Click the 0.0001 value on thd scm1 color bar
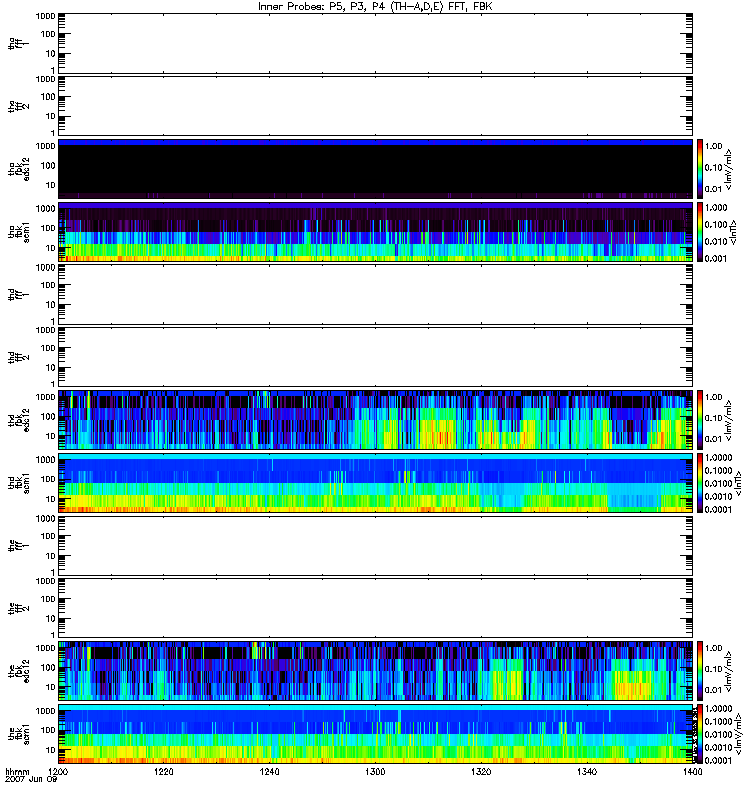 [x=718, y=509]
